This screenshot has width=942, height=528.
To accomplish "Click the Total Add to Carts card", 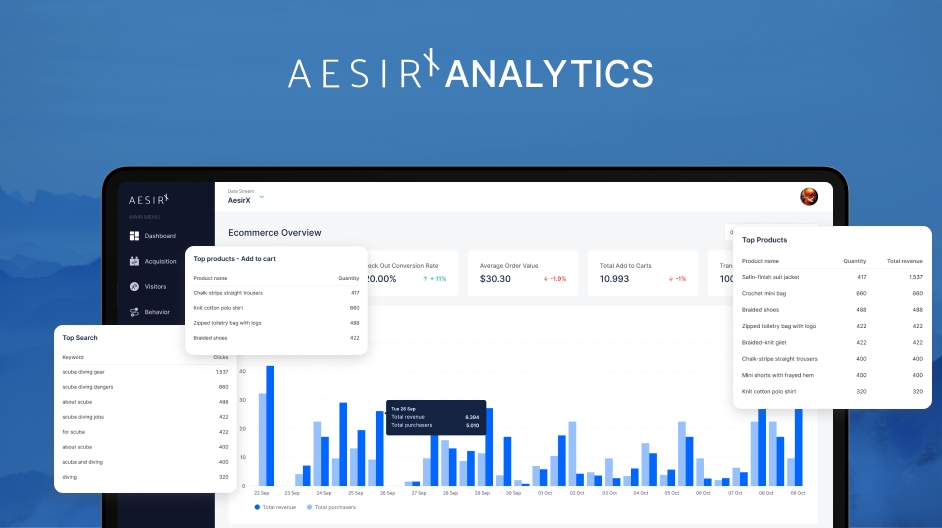I will pos(643,273).
